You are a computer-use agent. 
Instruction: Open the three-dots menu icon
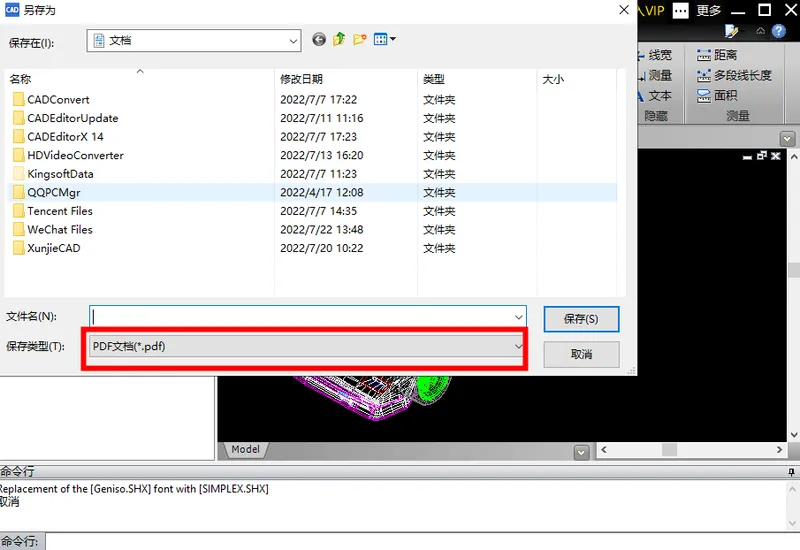681,11
